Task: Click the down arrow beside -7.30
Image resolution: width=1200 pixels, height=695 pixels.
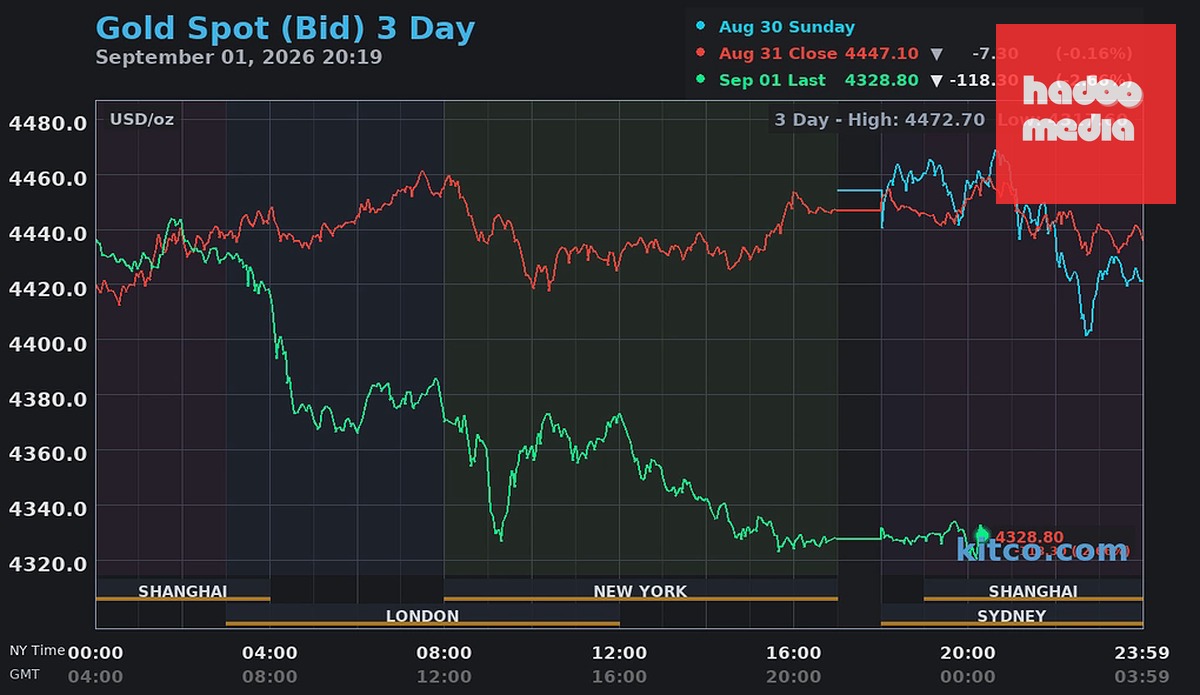Action: point(937,54)
